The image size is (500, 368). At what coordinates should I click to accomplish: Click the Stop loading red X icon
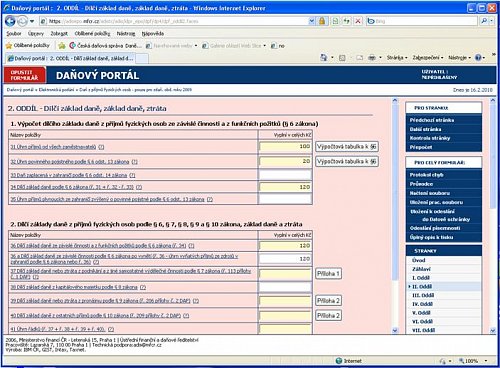pyautogui.click(x=358, y=21)
